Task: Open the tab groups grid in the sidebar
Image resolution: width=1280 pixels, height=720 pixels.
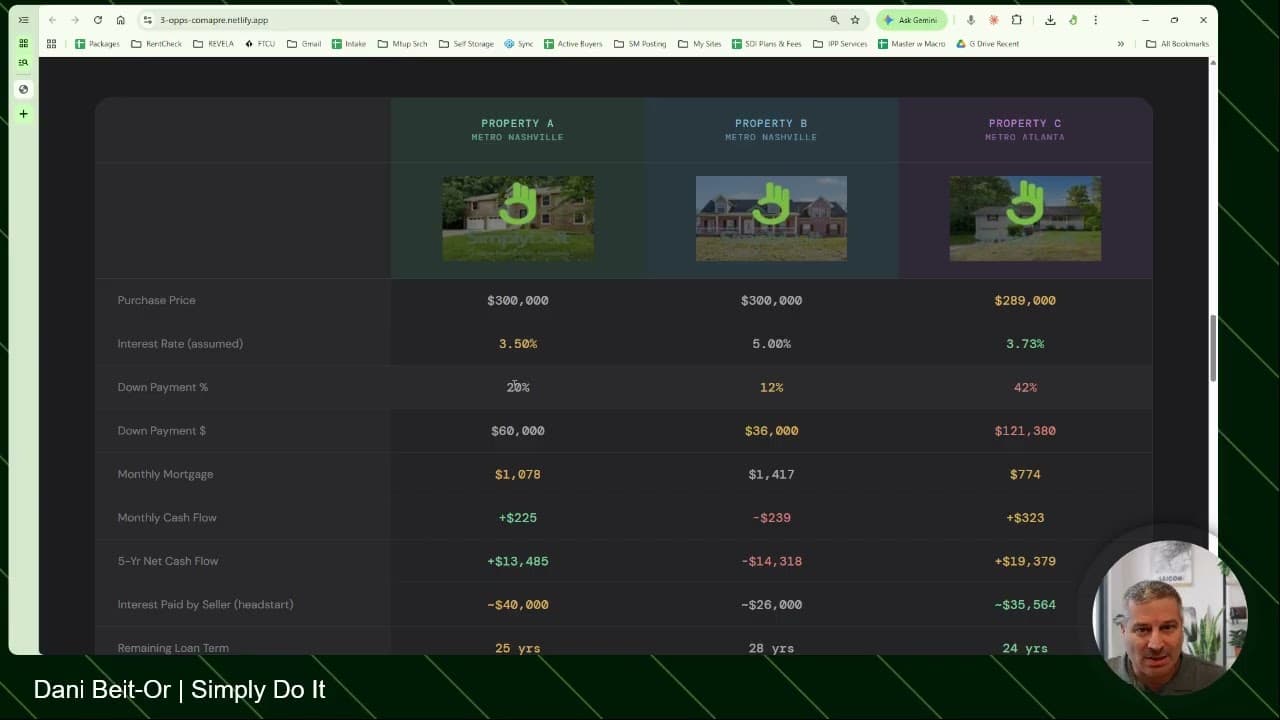Action: (x=24, y=44)
